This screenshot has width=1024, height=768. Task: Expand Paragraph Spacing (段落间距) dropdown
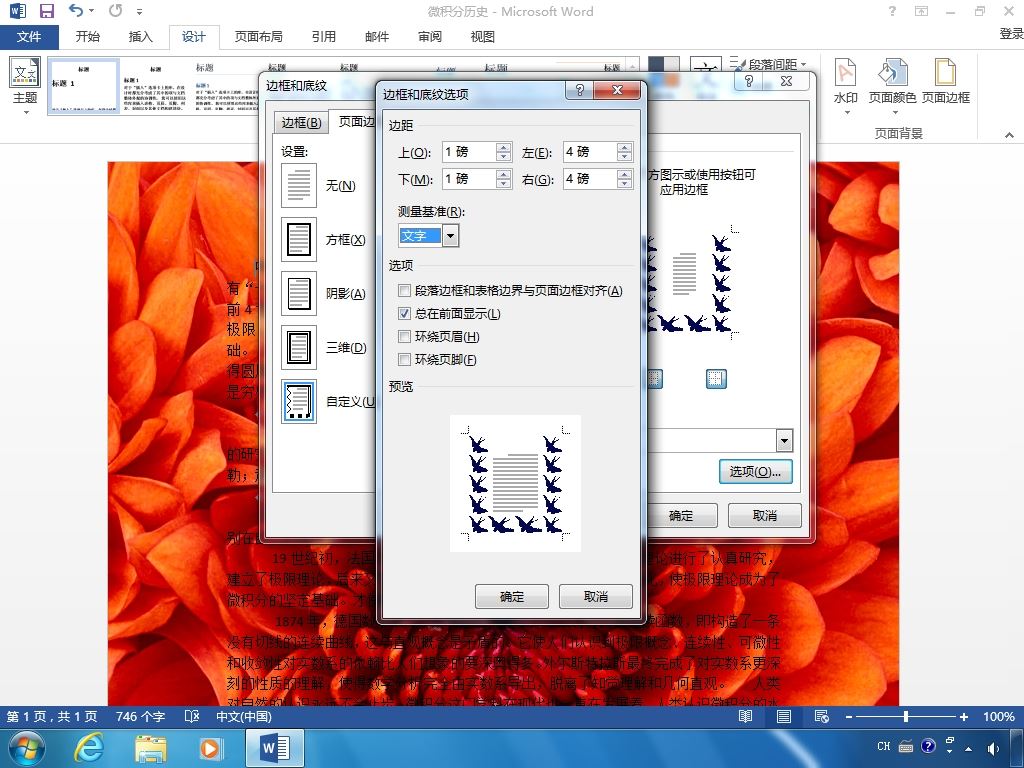(x=803, y=64)
